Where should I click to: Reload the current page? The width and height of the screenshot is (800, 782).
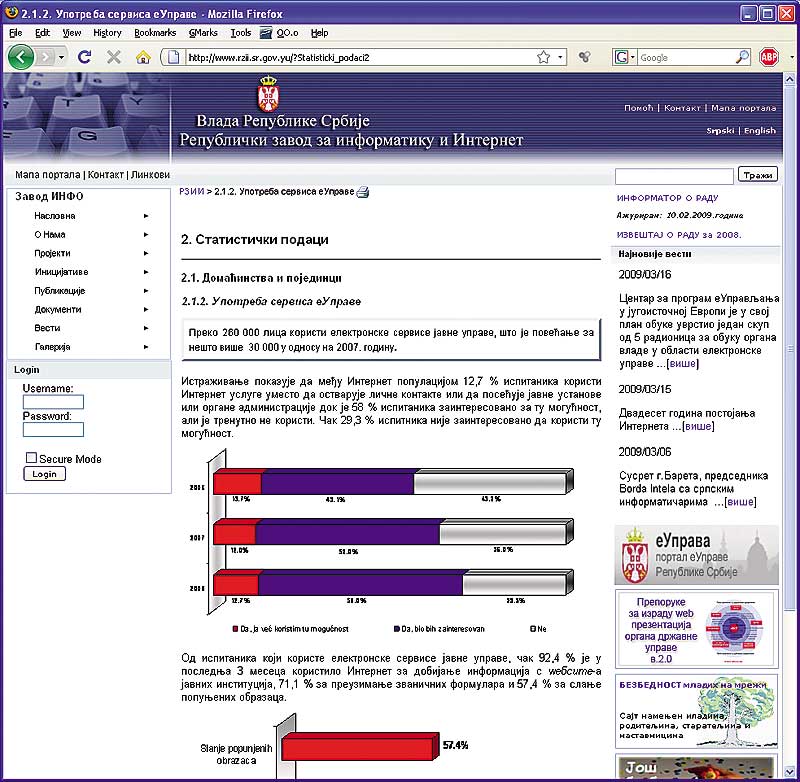click(85, 57)
